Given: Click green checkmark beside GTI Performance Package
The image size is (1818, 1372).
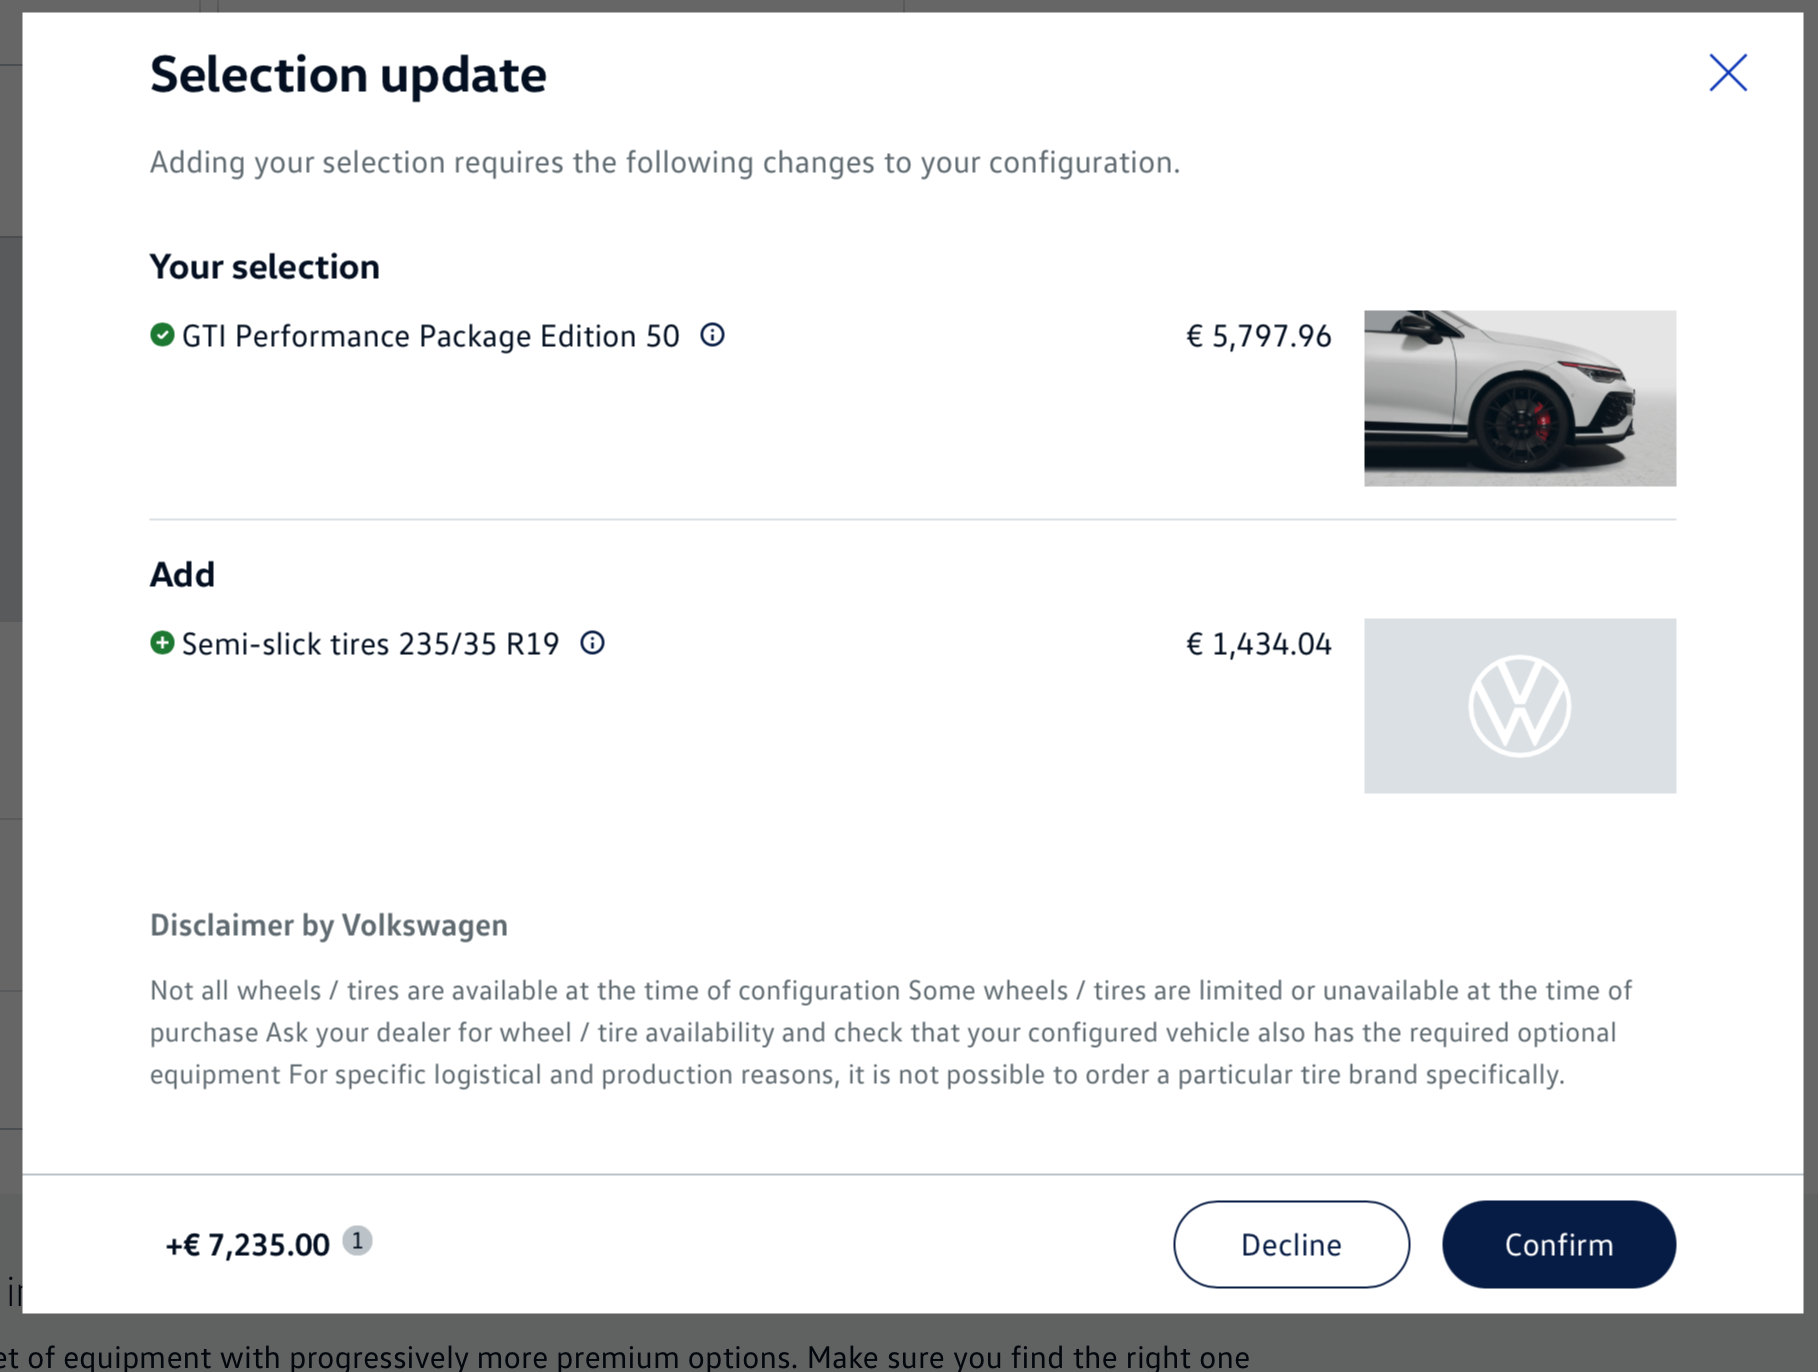Looking at the screenshot, I should 162,335.
